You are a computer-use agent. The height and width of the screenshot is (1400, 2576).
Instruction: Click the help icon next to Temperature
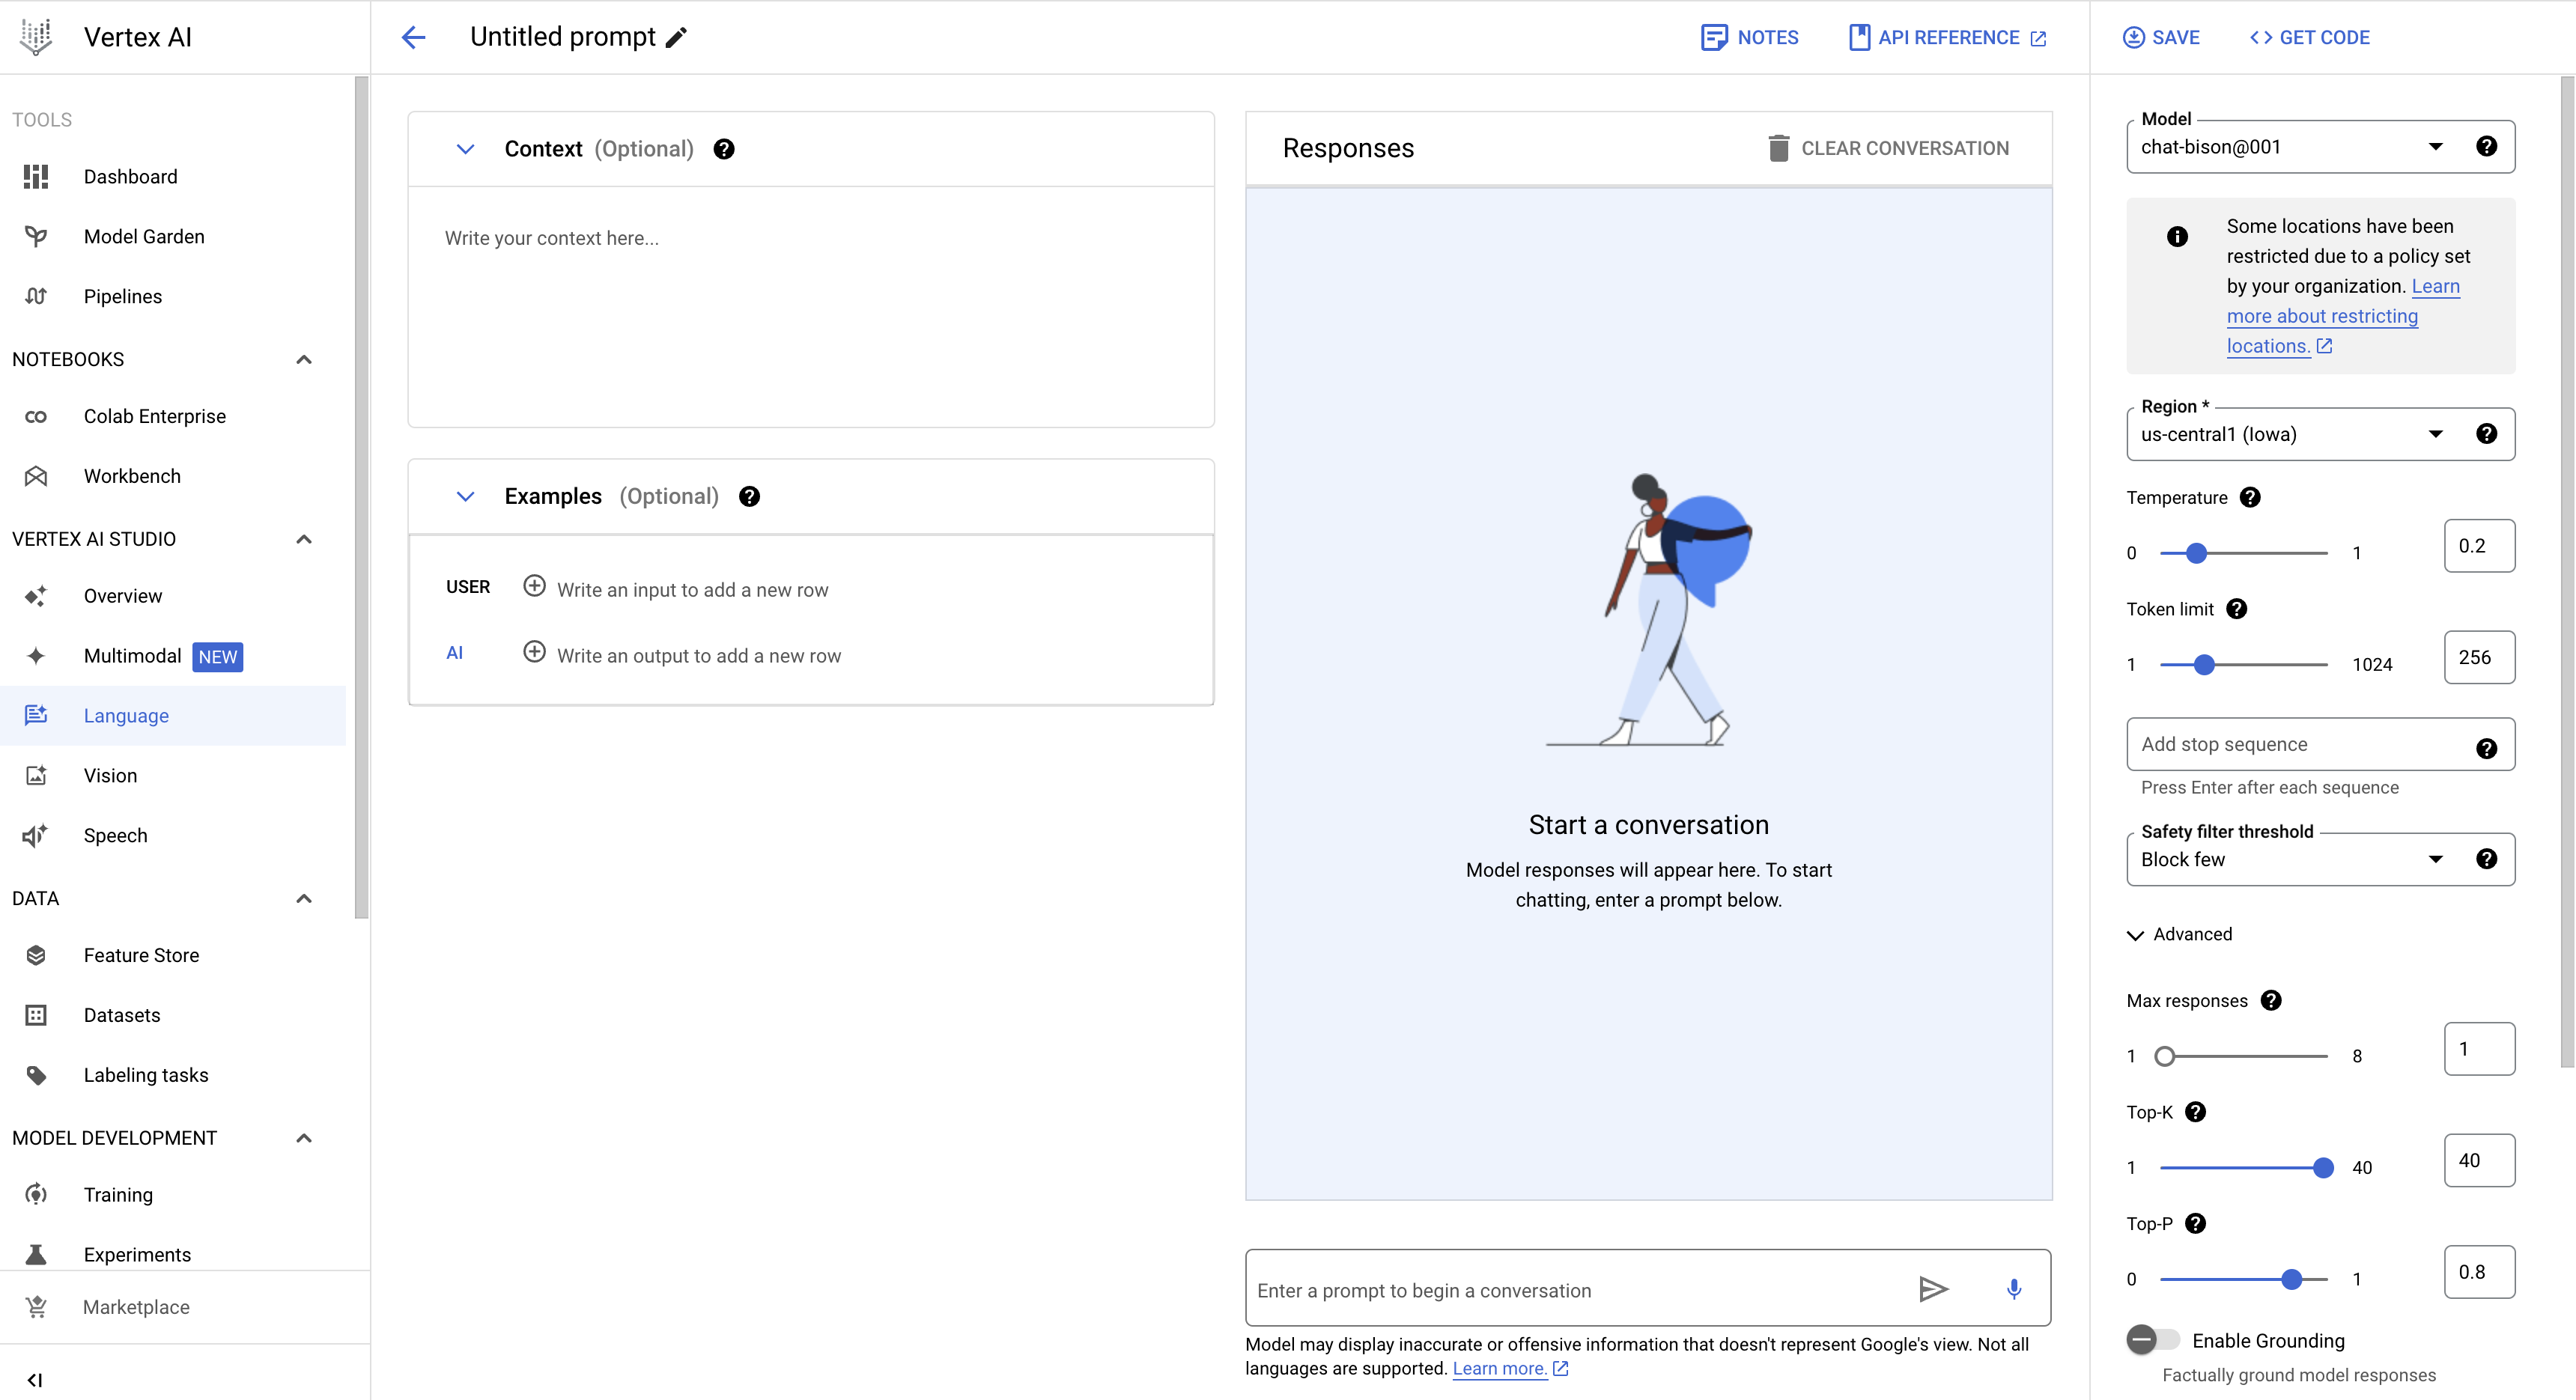pos(2250,498)
